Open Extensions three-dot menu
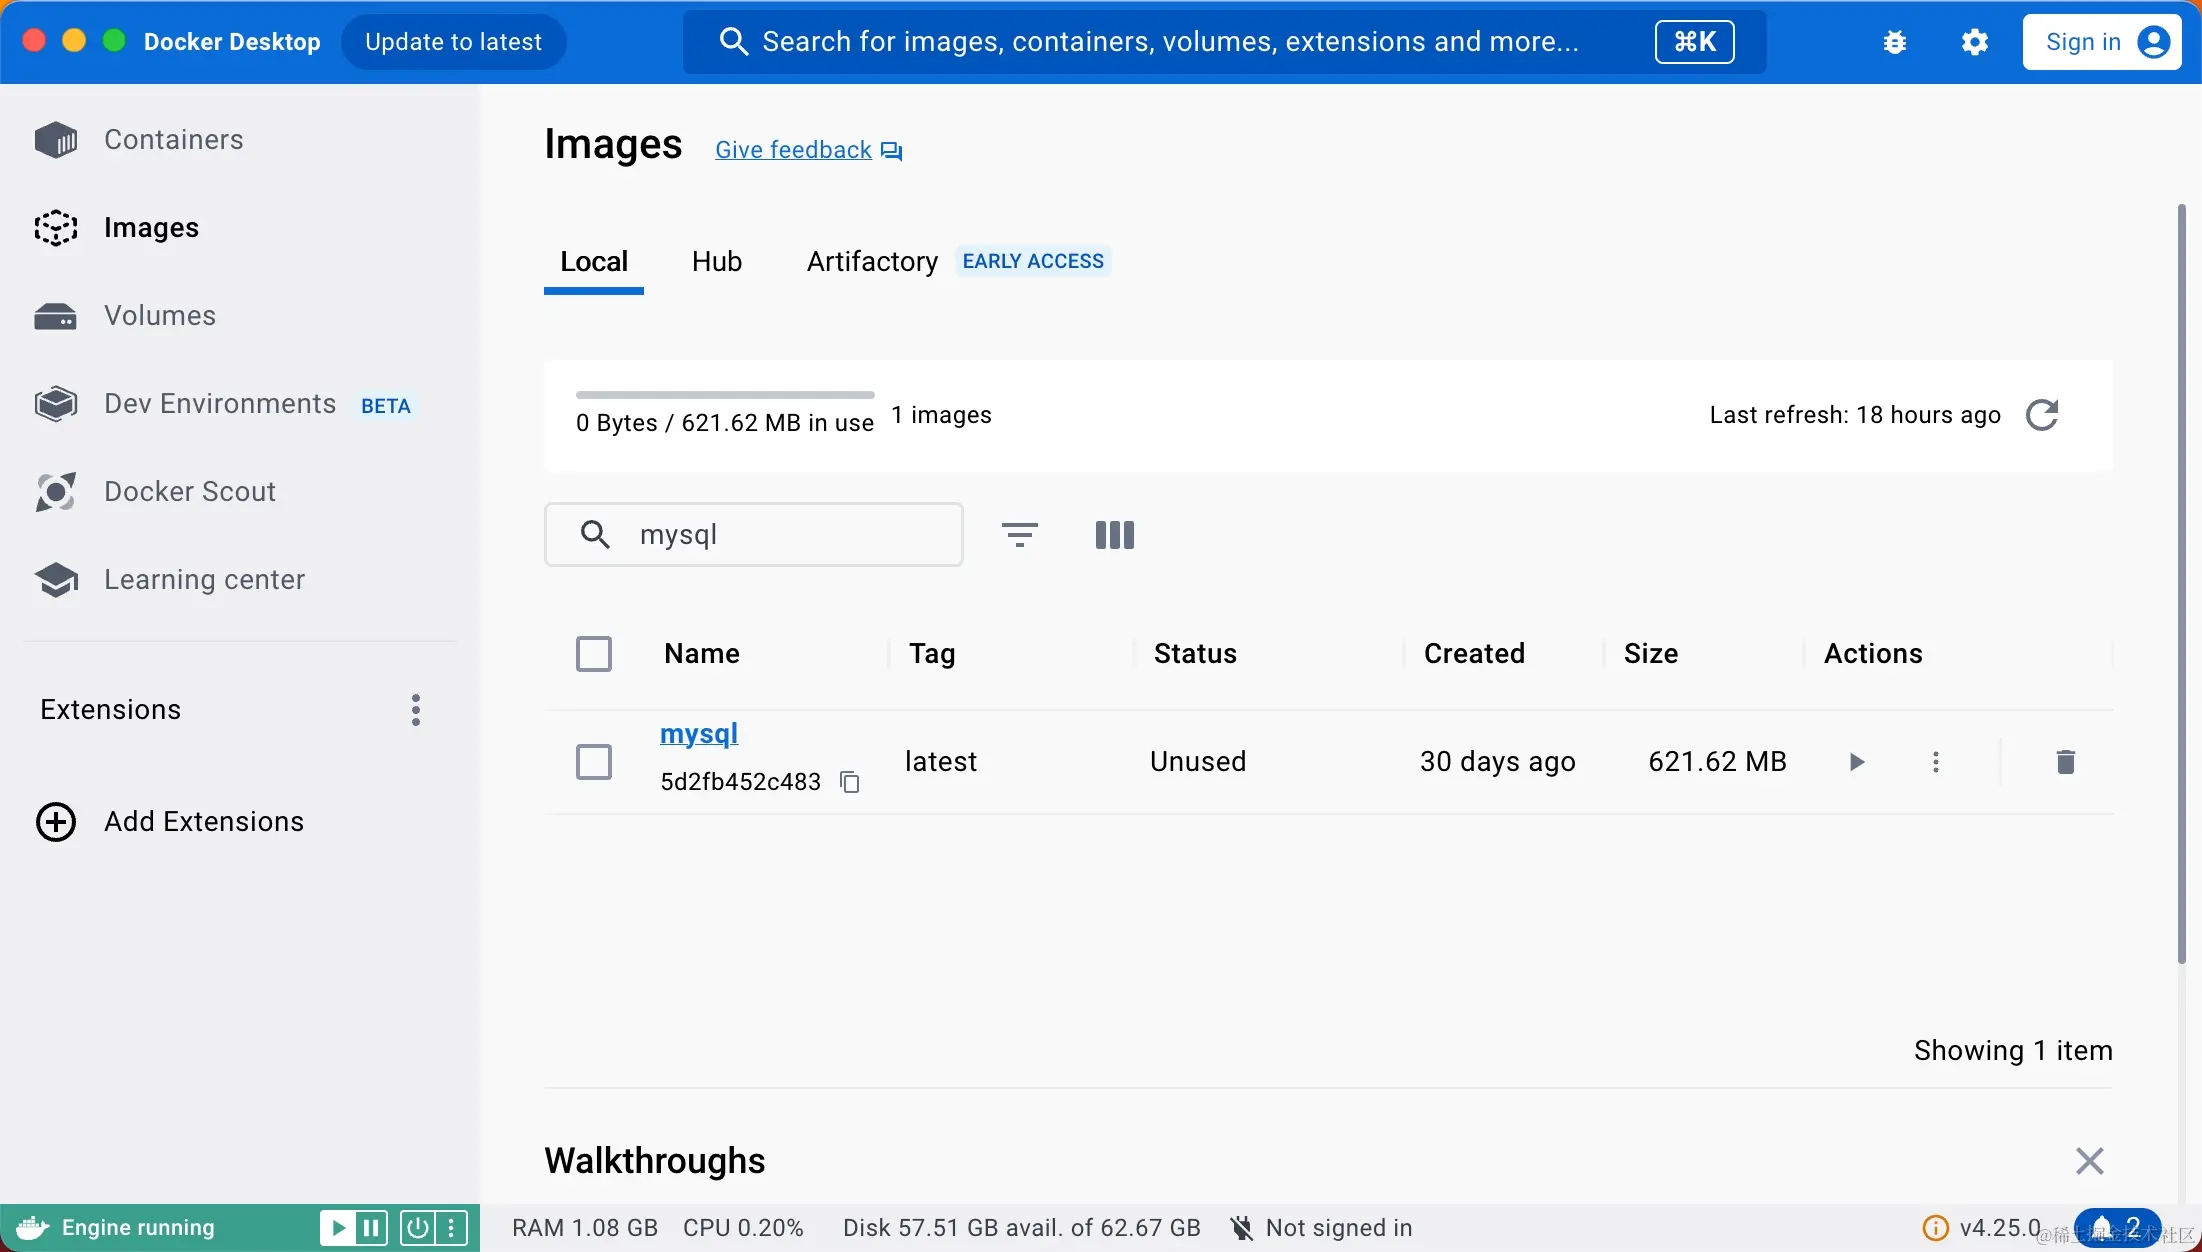This screenshot has height=1252, width=2202. click(x=416, y=710)
